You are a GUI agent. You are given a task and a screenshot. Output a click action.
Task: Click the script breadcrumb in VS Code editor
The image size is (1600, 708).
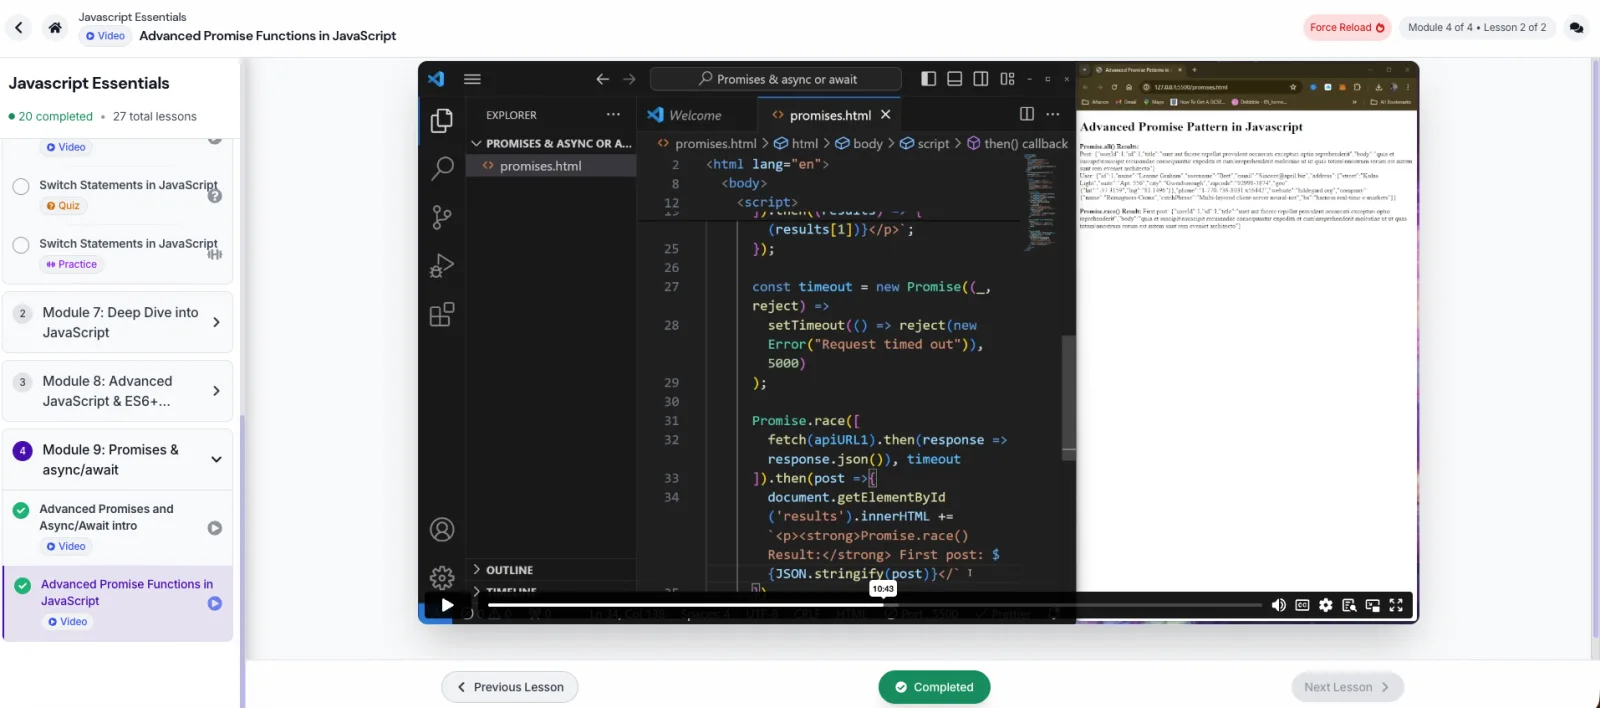[x=925, y=143]
